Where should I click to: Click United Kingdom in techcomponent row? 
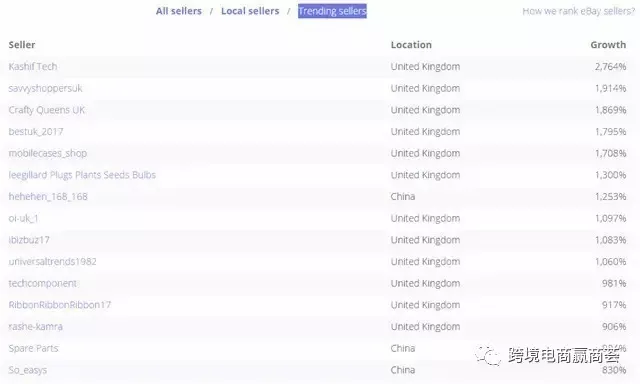click(x=425, y=283)
